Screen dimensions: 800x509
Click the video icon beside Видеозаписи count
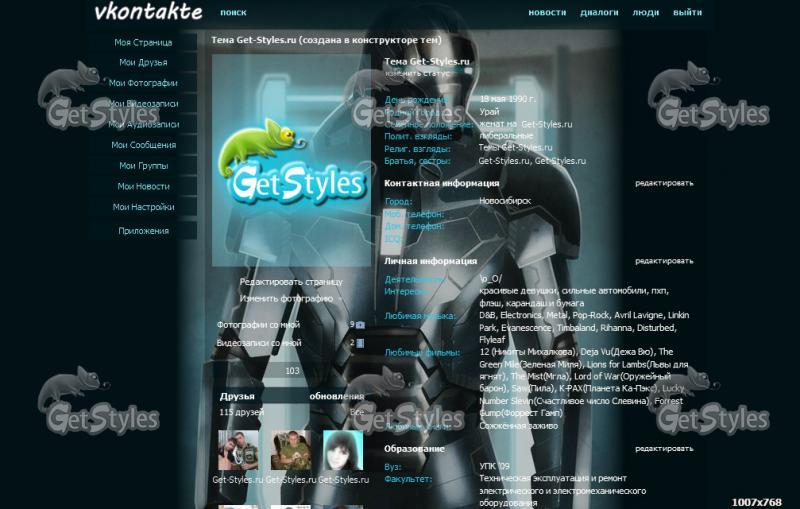point(360,343)
